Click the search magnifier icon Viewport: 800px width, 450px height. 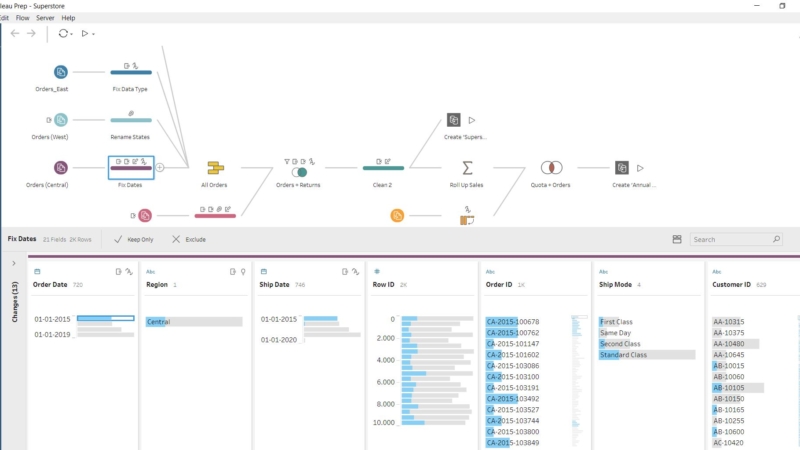pyautogui.click(x=777, y=239)
